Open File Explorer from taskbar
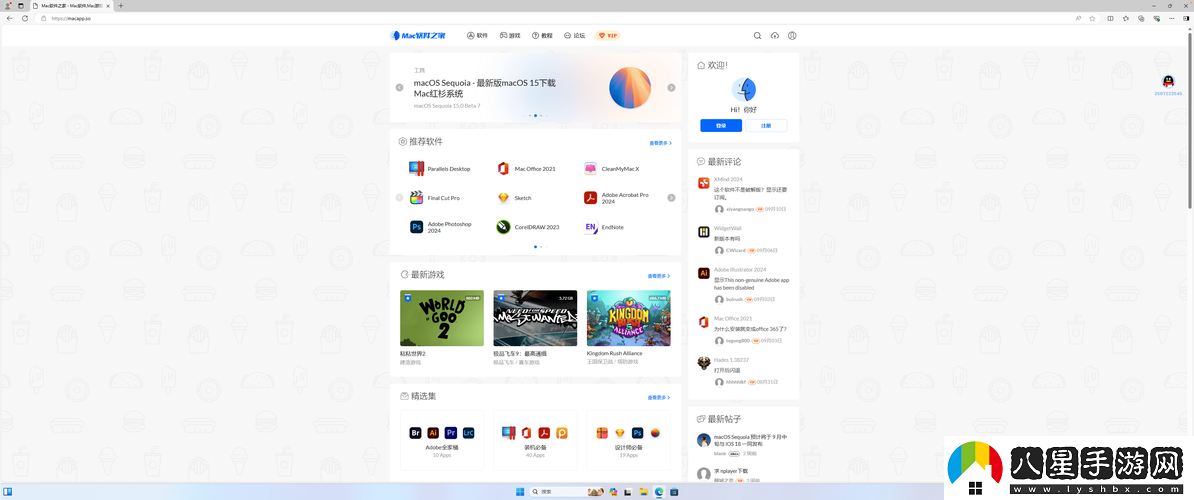 (643, 492)
